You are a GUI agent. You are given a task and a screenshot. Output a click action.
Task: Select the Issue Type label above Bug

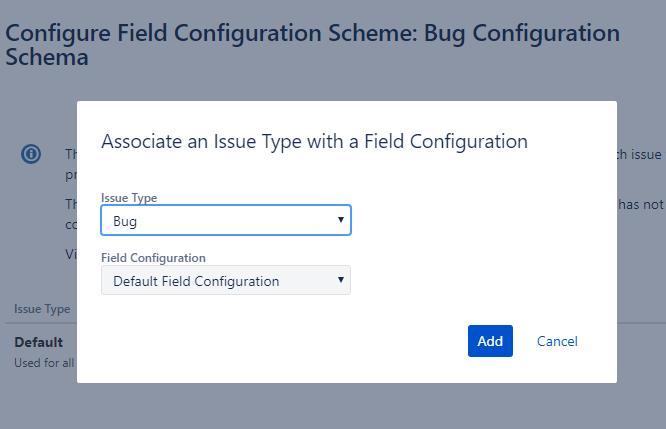tap(129, 198)
